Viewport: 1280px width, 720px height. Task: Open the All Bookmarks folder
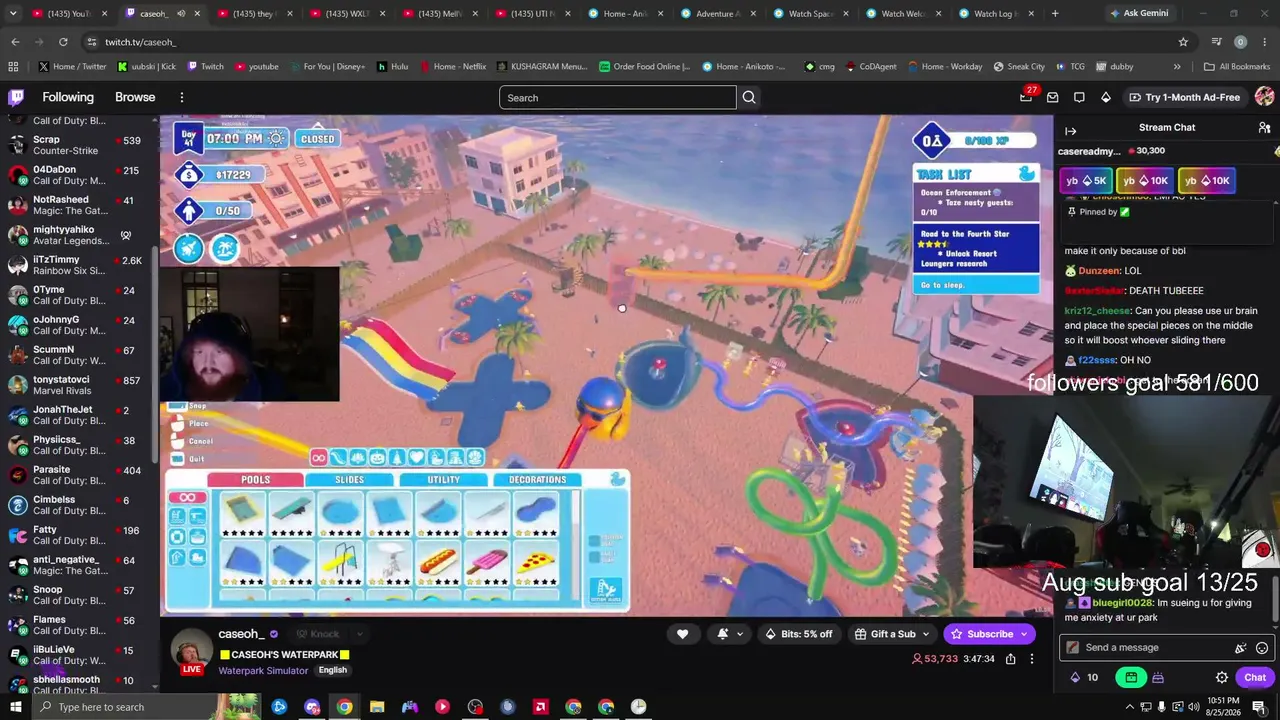(1237, 67)
